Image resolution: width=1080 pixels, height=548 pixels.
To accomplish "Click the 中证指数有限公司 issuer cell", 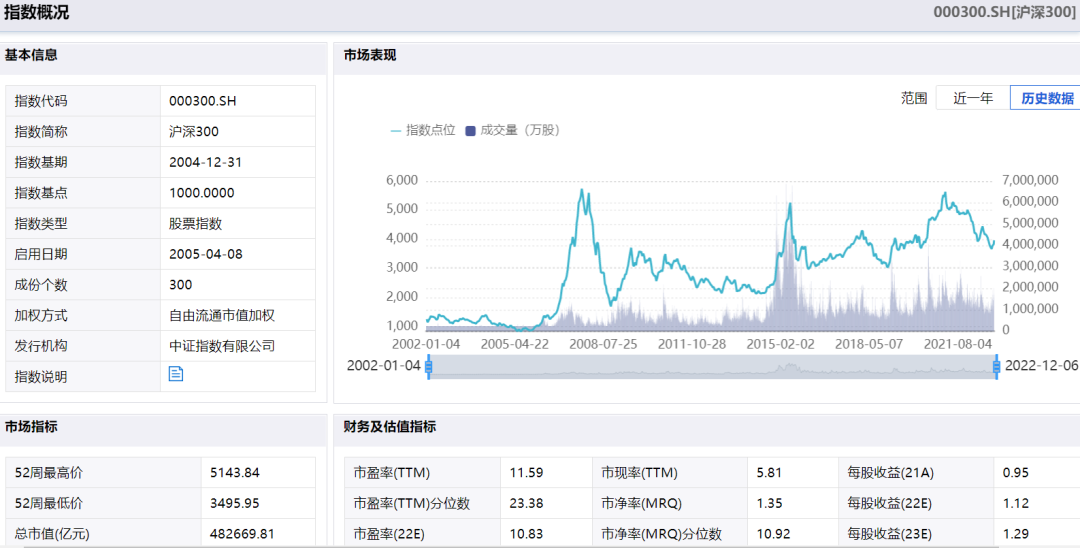I will [x=222, y=346].
